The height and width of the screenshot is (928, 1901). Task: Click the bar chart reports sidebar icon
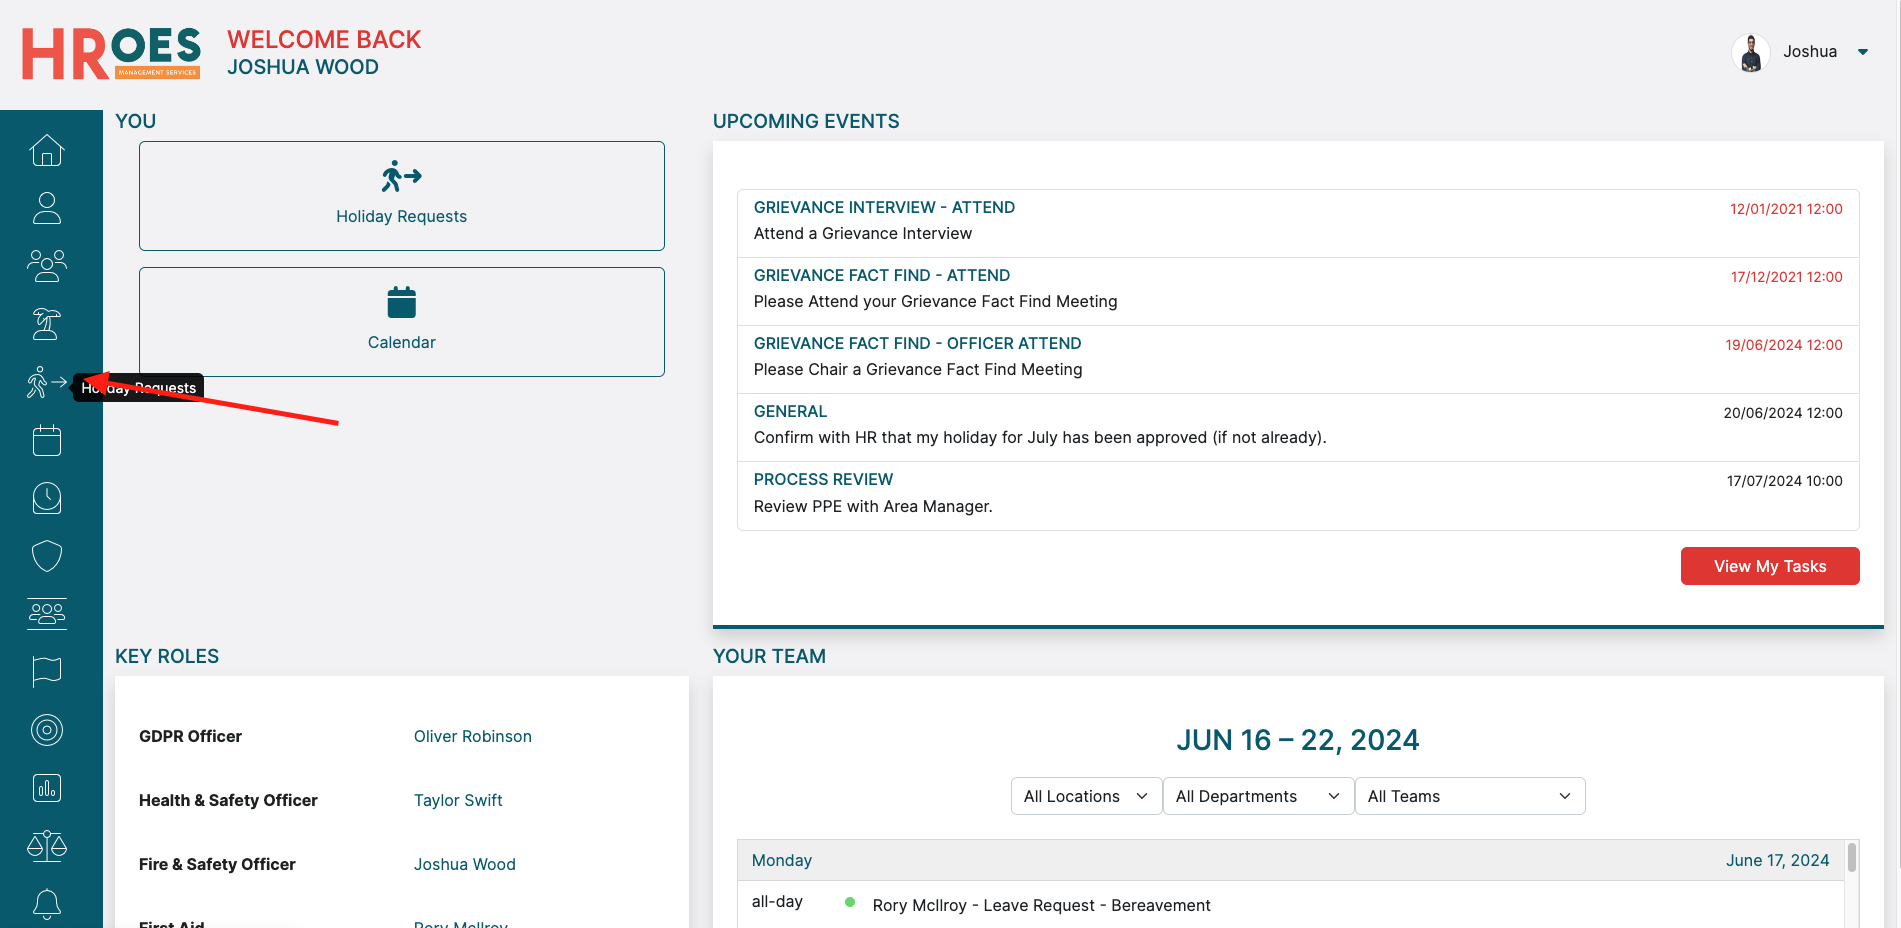tap(47, 788)
